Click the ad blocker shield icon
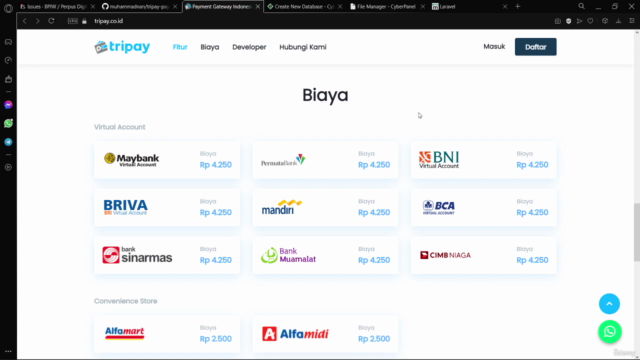Screen dimensions: 640x360 [569, 21]
